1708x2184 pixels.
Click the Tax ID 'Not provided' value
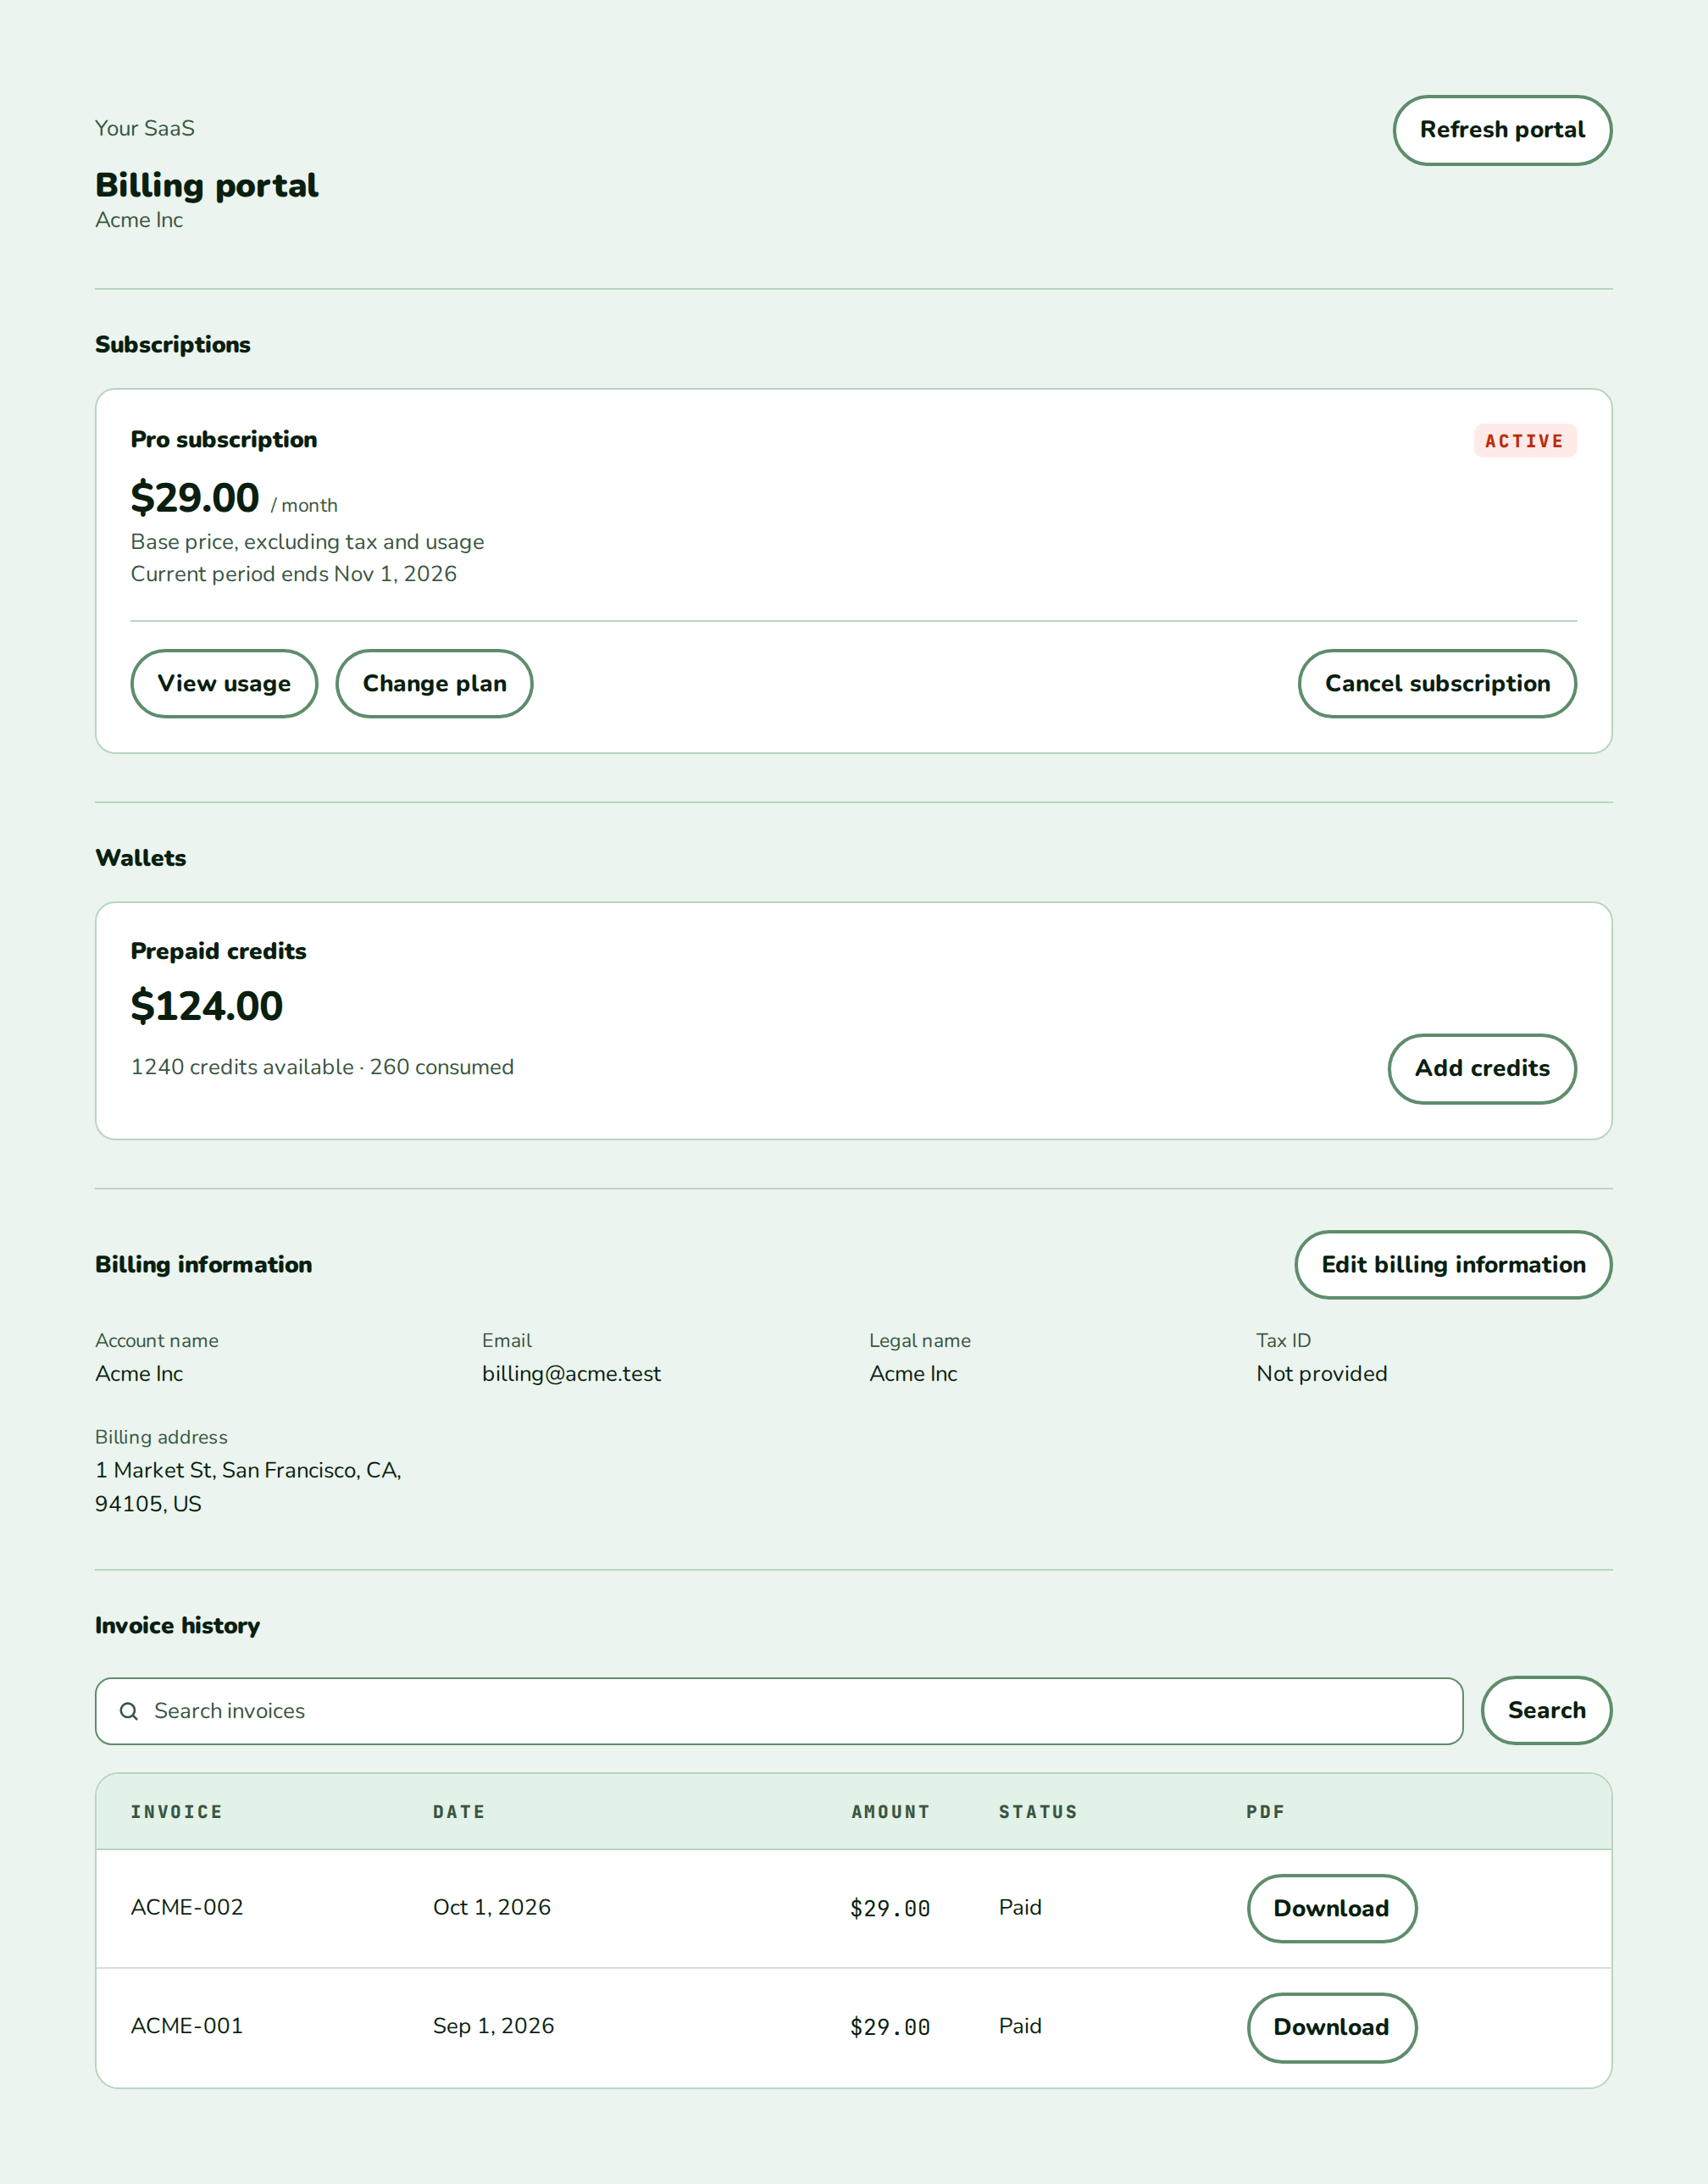[1321, 1374]
